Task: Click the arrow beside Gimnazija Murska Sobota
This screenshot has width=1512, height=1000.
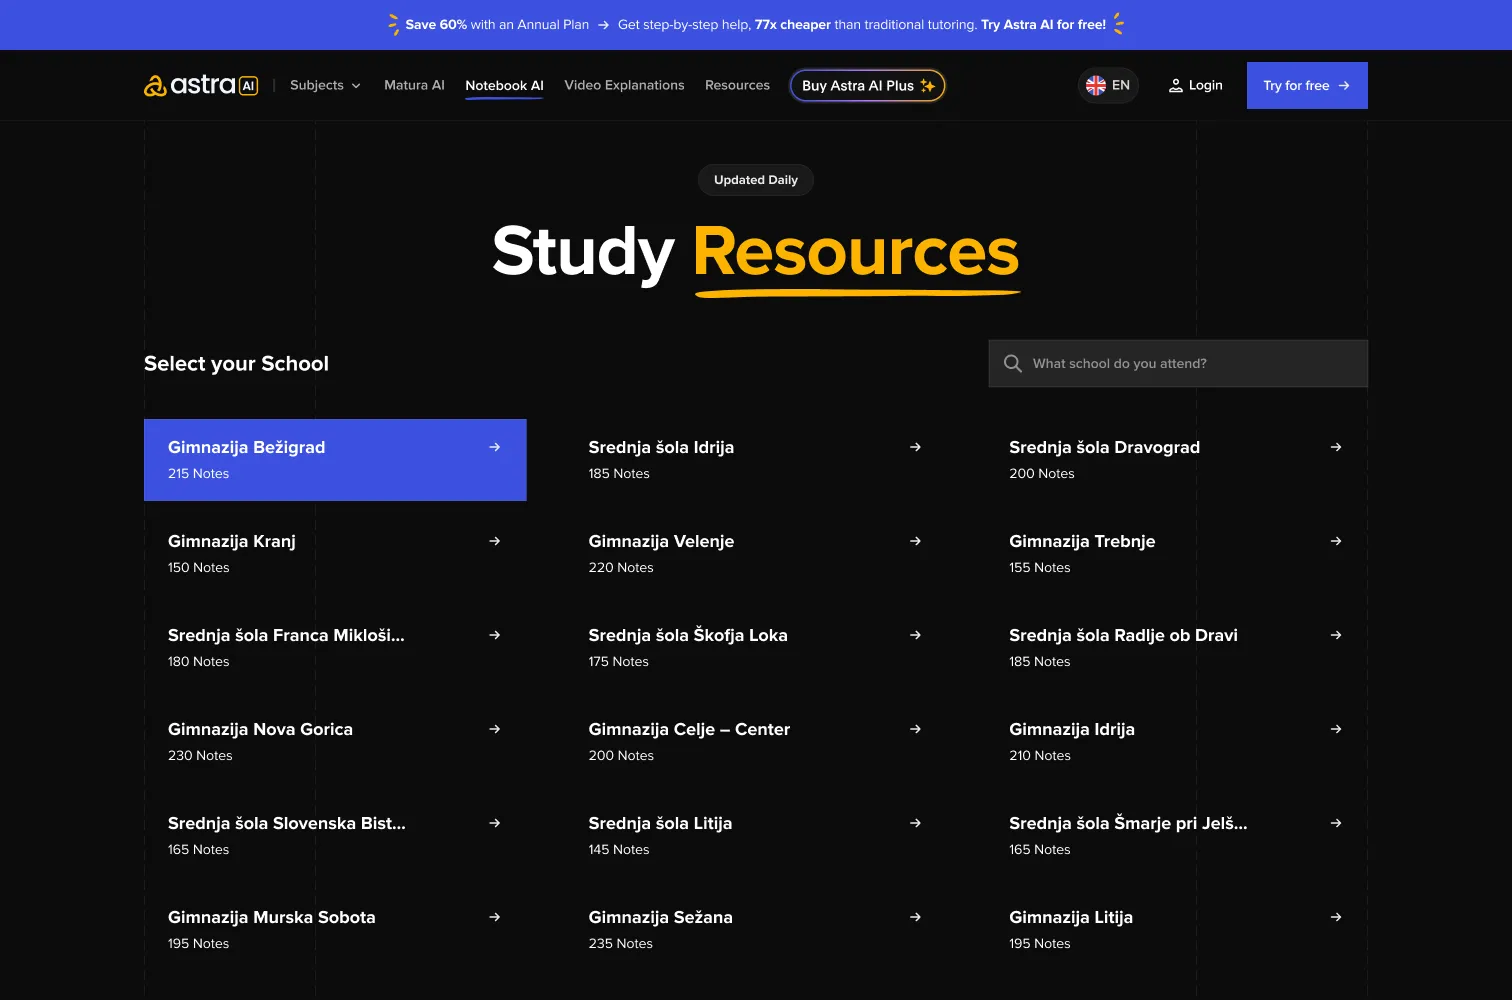Action: pos(495,917)
